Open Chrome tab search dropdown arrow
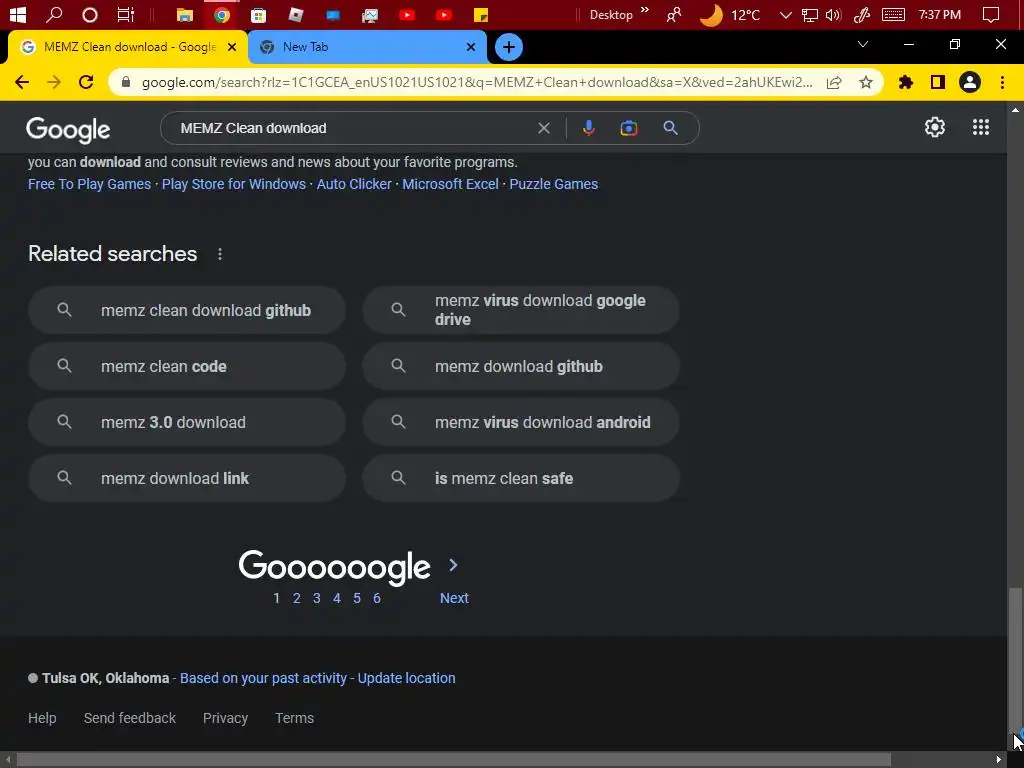1024x768 pixels. [863, 44]
